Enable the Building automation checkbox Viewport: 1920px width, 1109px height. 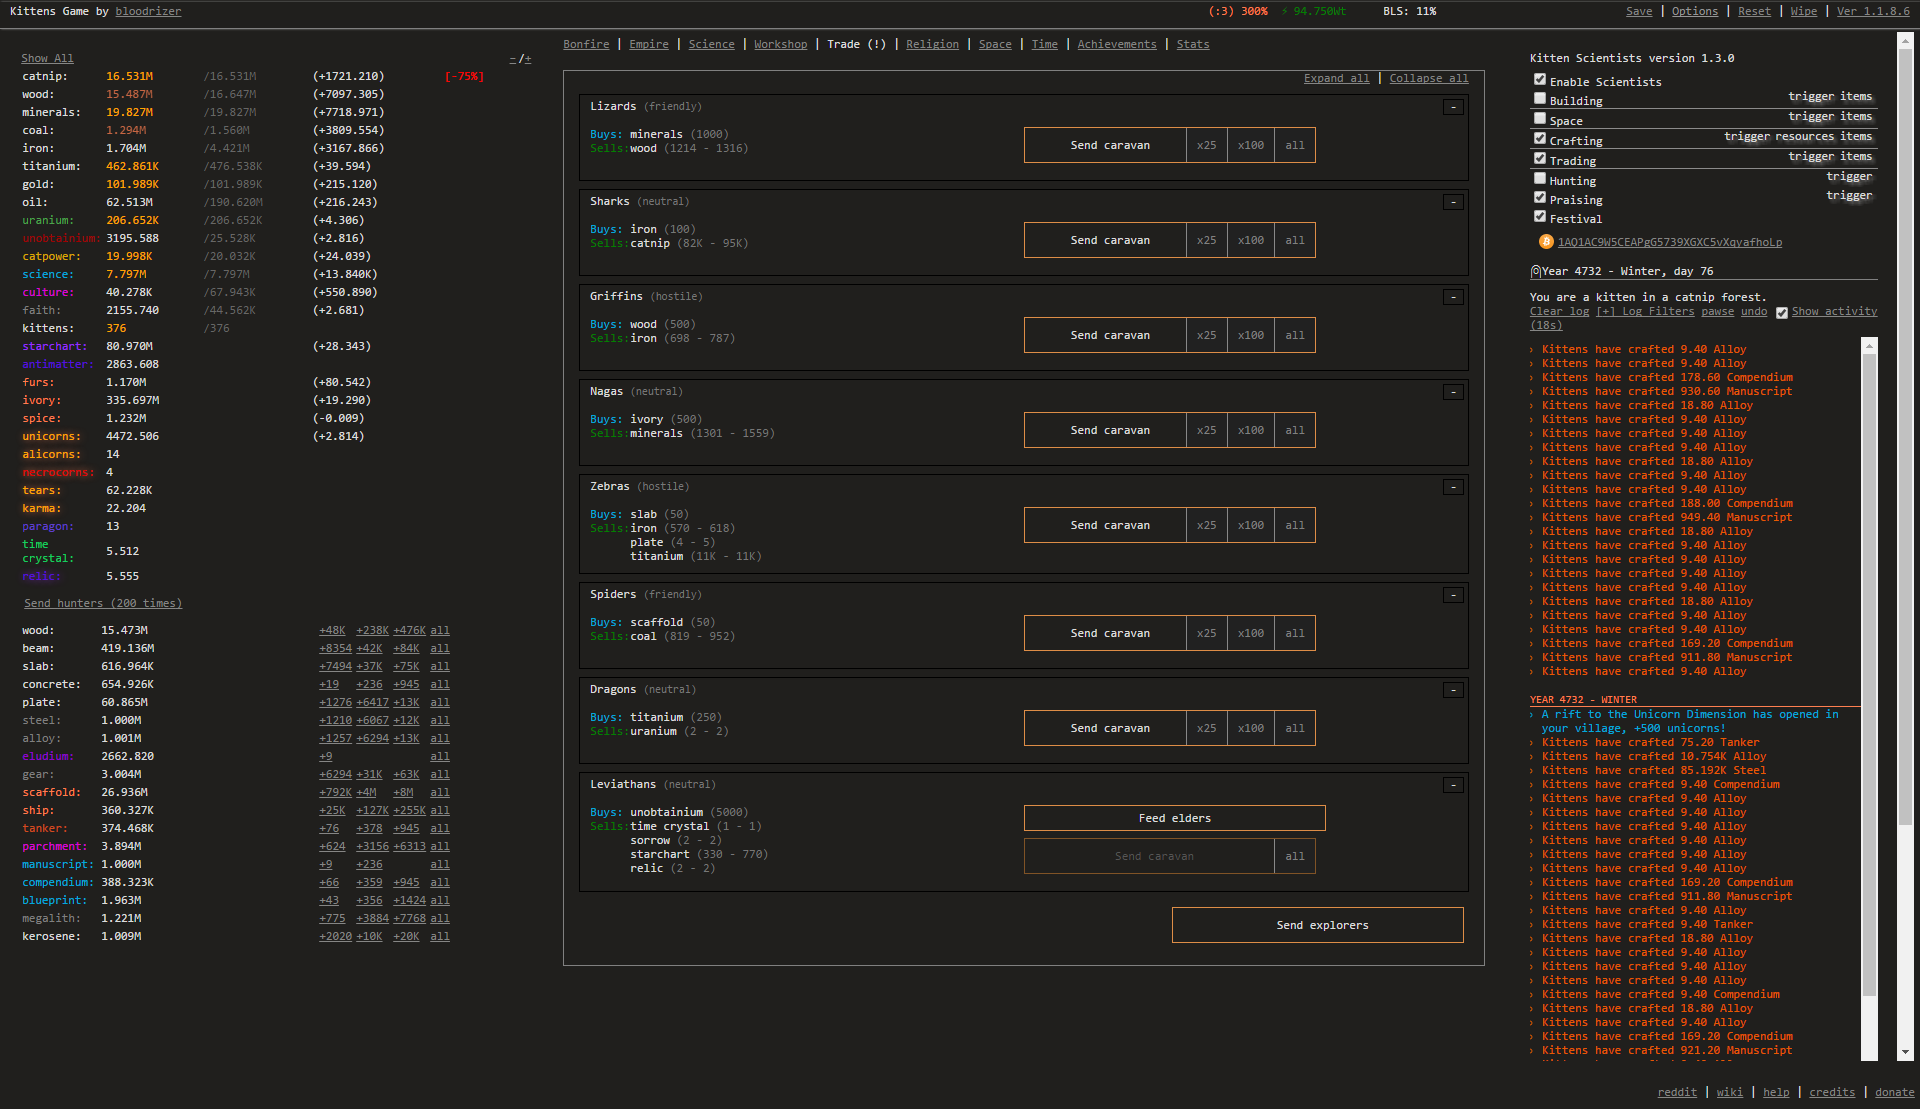coord(1540,99)
